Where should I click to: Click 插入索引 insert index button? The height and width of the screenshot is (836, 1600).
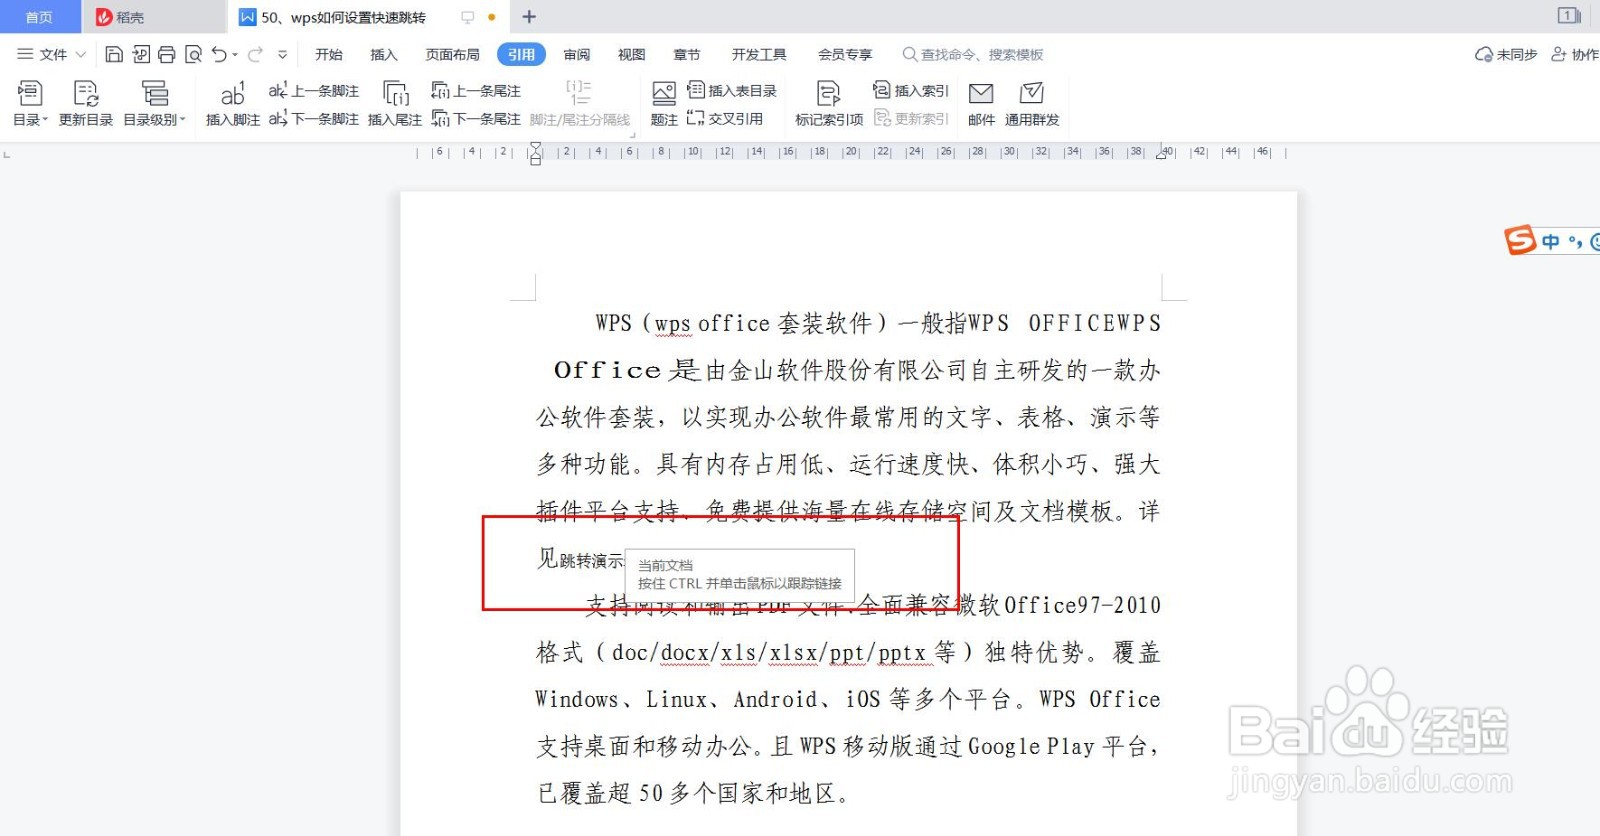tap(910, 91)
